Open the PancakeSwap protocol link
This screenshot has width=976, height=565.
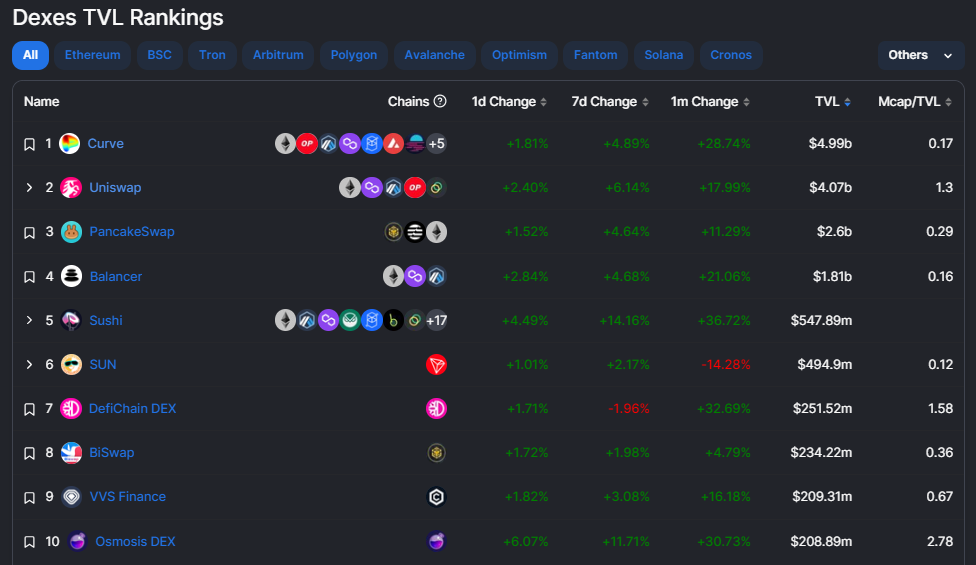pos(132,231)
